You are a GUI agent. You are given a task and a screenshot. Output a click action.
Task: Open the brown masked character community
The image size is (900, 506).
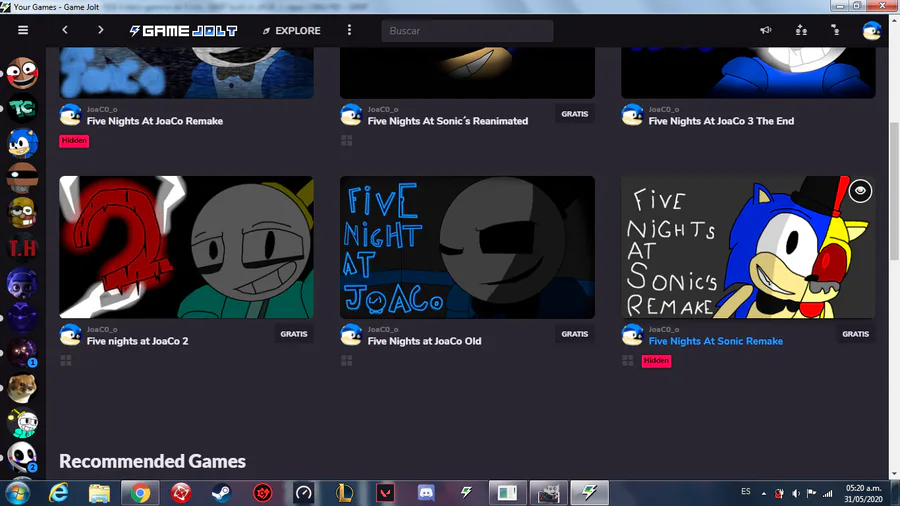click(22, 178)
